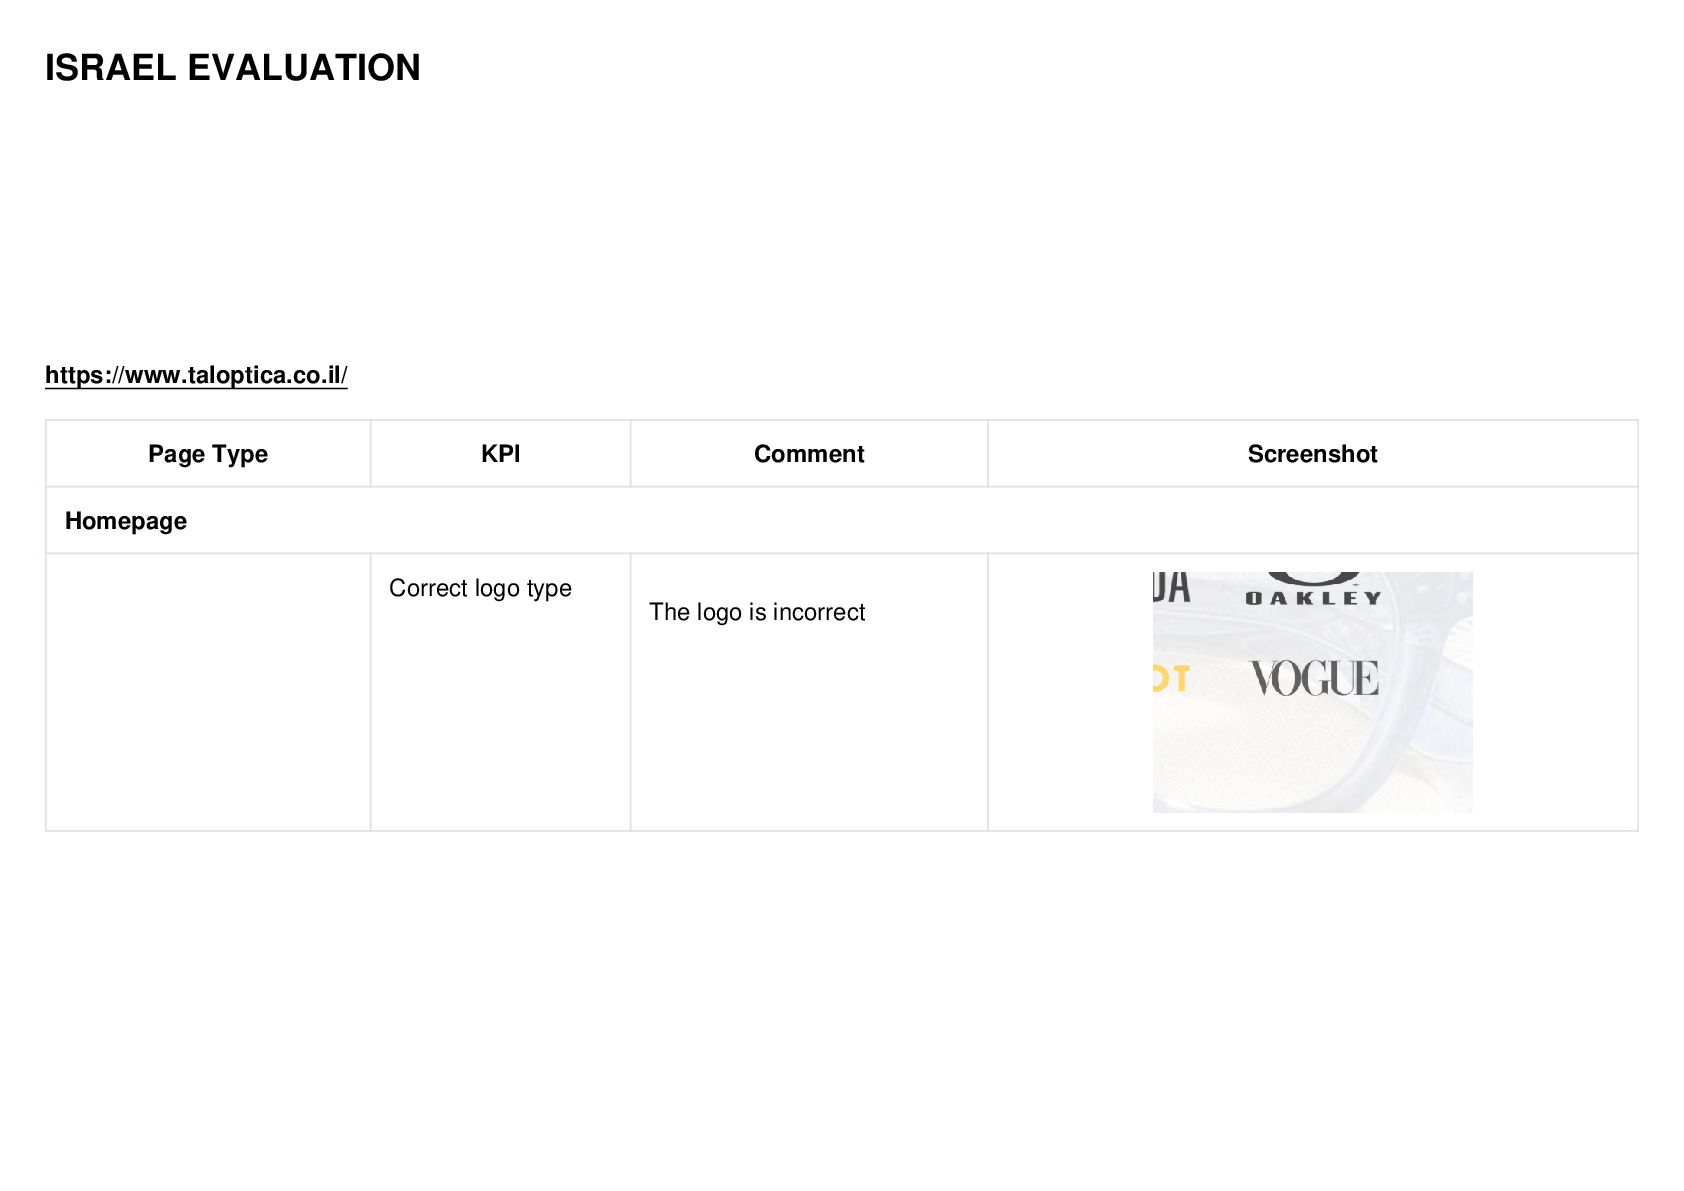This screenshot has width=1684, height=1191.
Task: Click the Homepage section row
Action: point(842,521)
